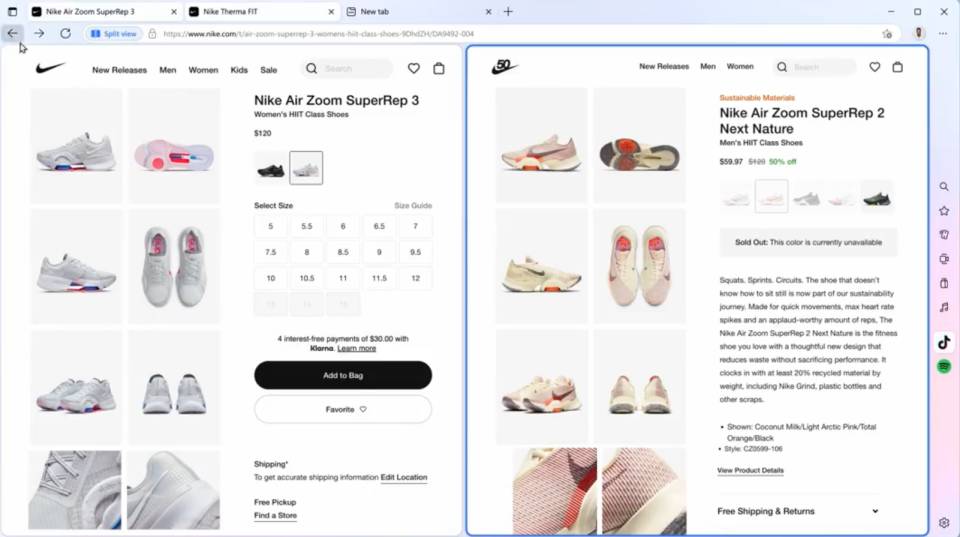Add this page to favorites star icon
This screenshot has height=537, width=960.
tap(887, 34)
